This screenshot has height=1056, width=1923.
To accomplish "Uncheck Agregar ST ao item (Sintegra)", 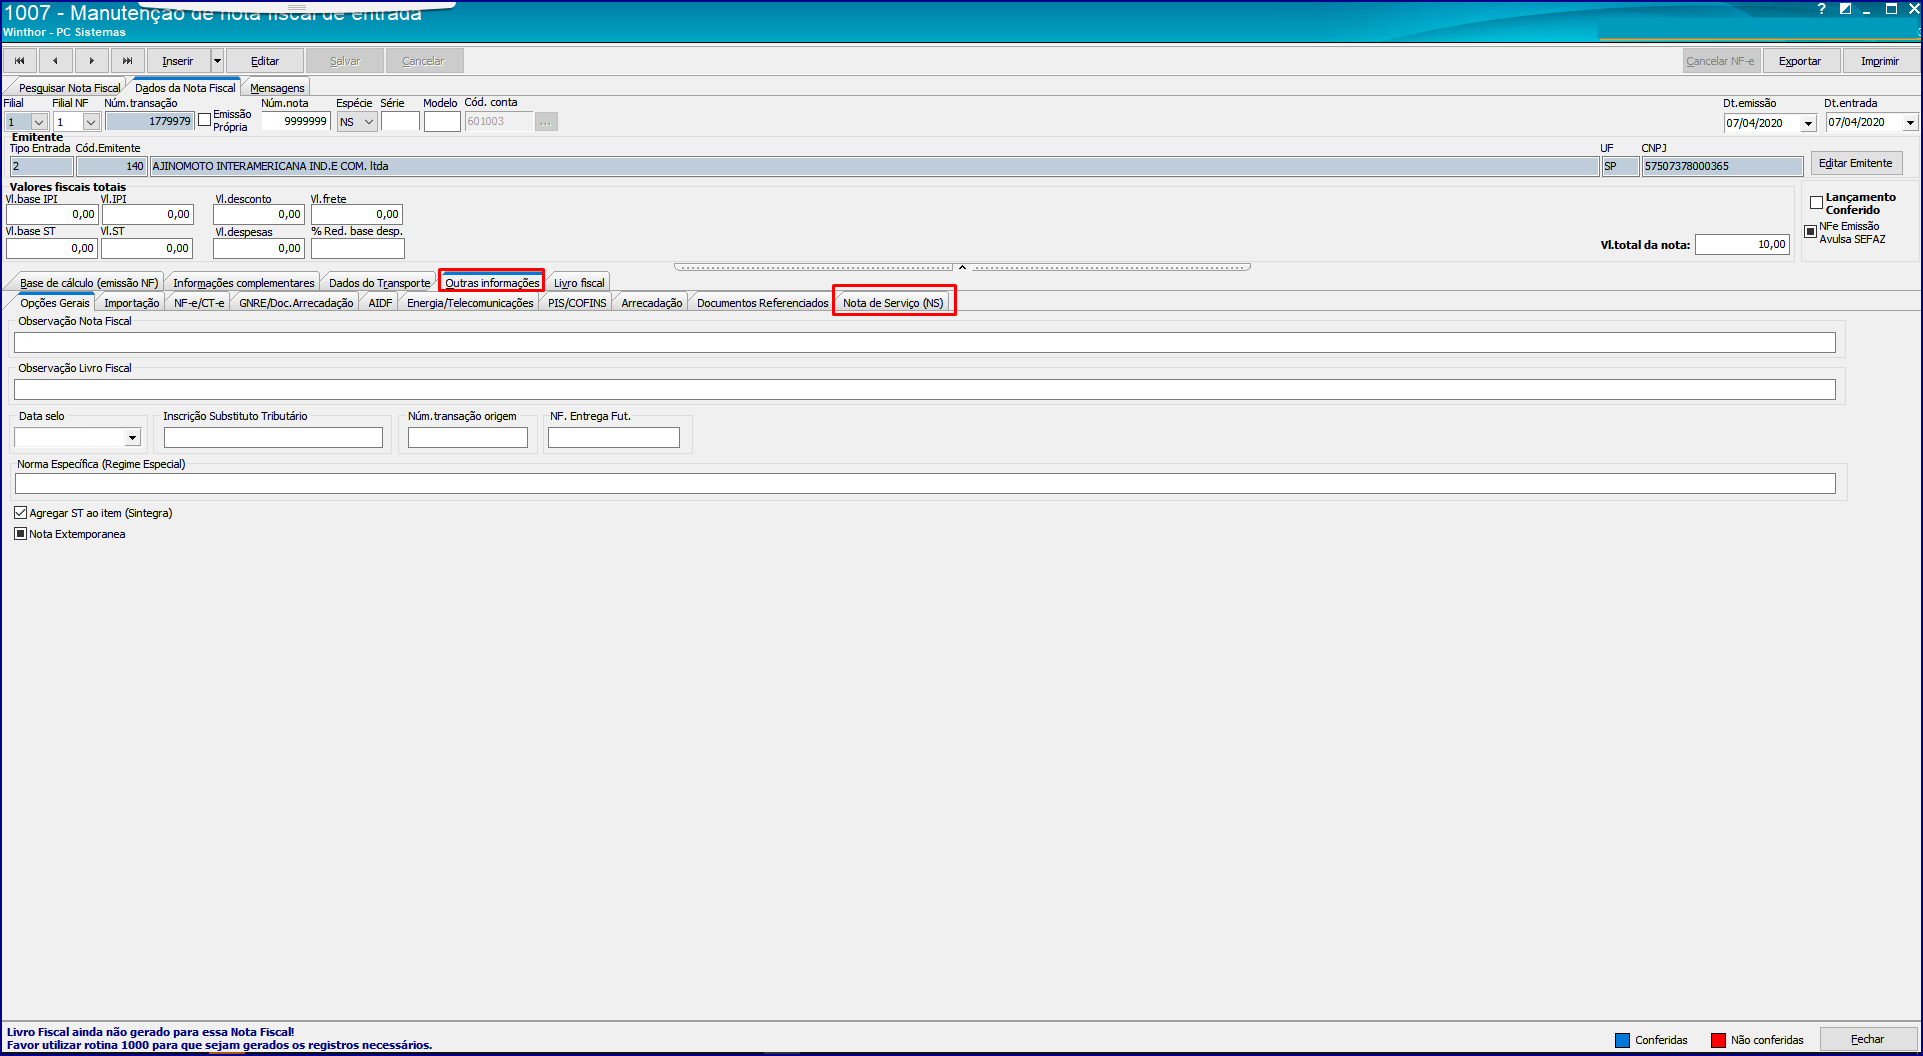I will [x=20, y=513].
